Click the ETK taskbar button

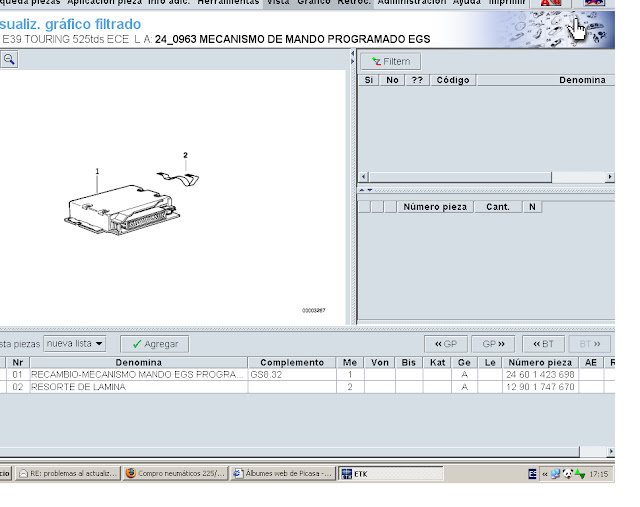pos(391,474)
